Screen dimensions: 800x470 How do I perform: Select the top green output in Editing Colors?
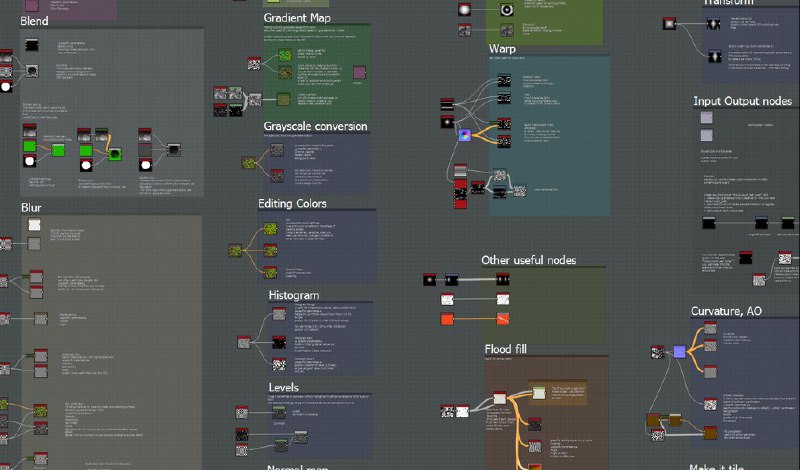pyautogui.click(x=270, y=228)
